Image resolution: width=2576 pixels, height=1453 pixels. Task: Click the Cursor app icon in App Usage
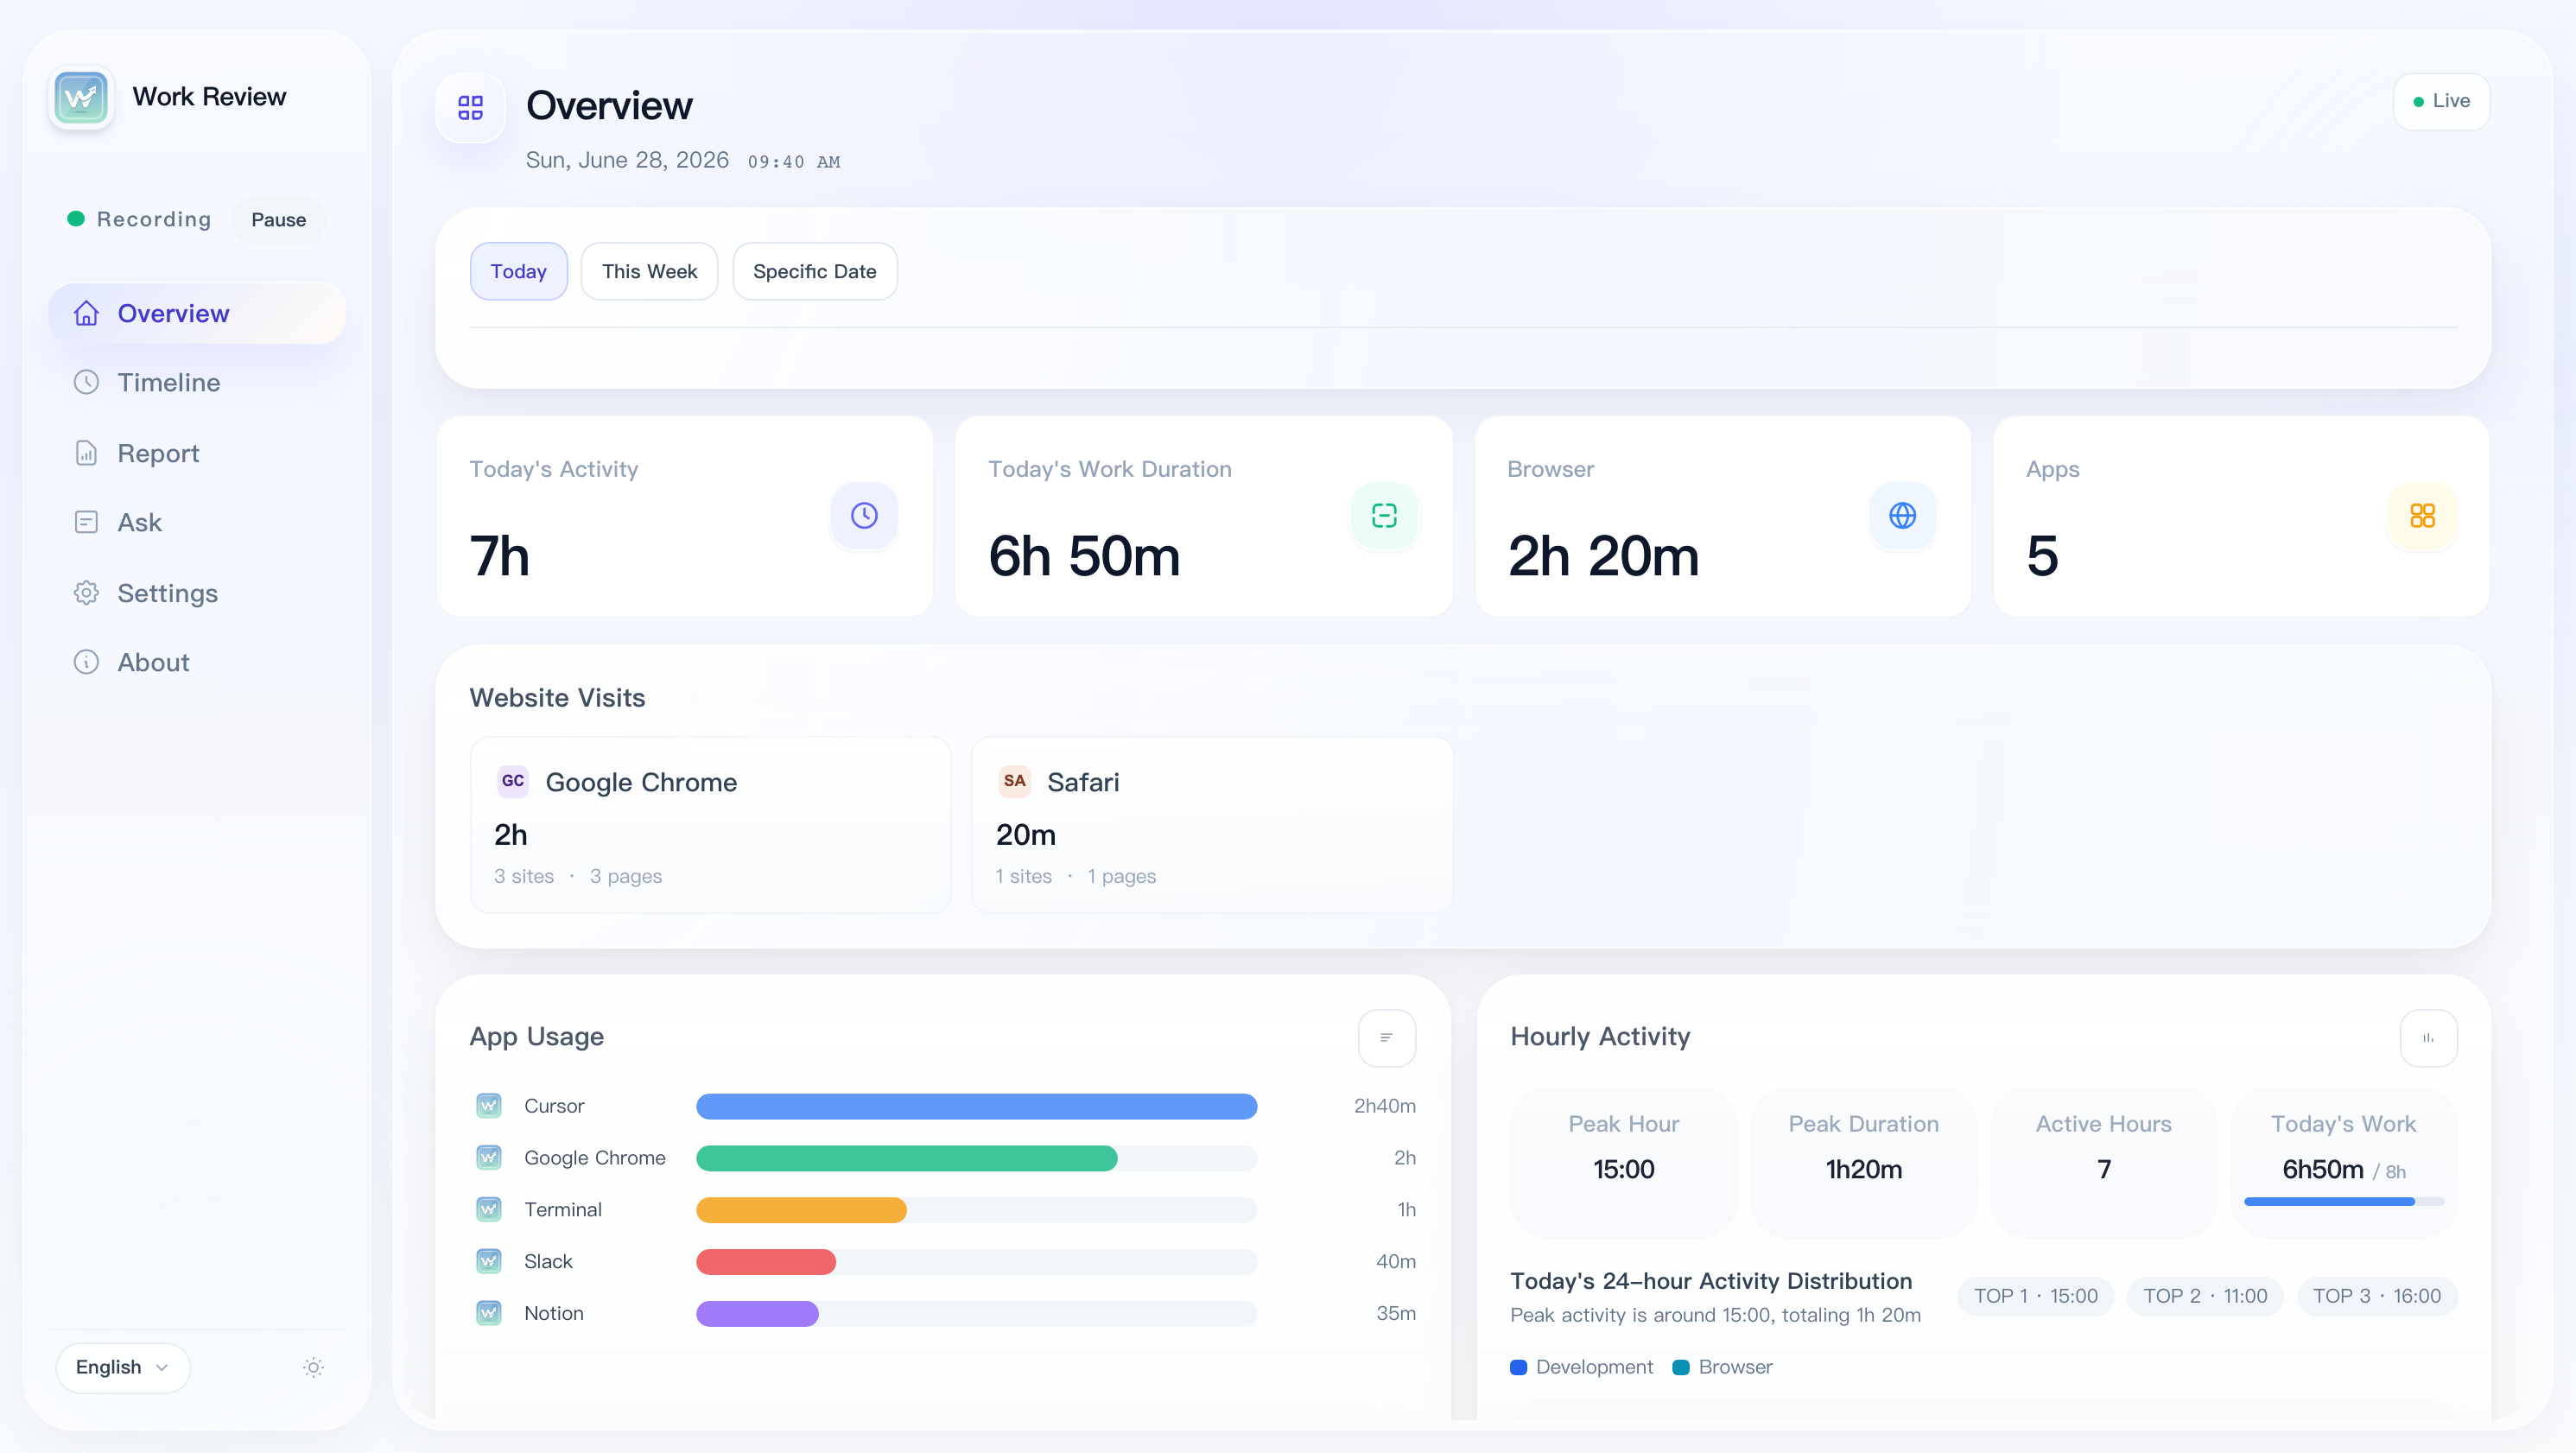coord(488,1105)
